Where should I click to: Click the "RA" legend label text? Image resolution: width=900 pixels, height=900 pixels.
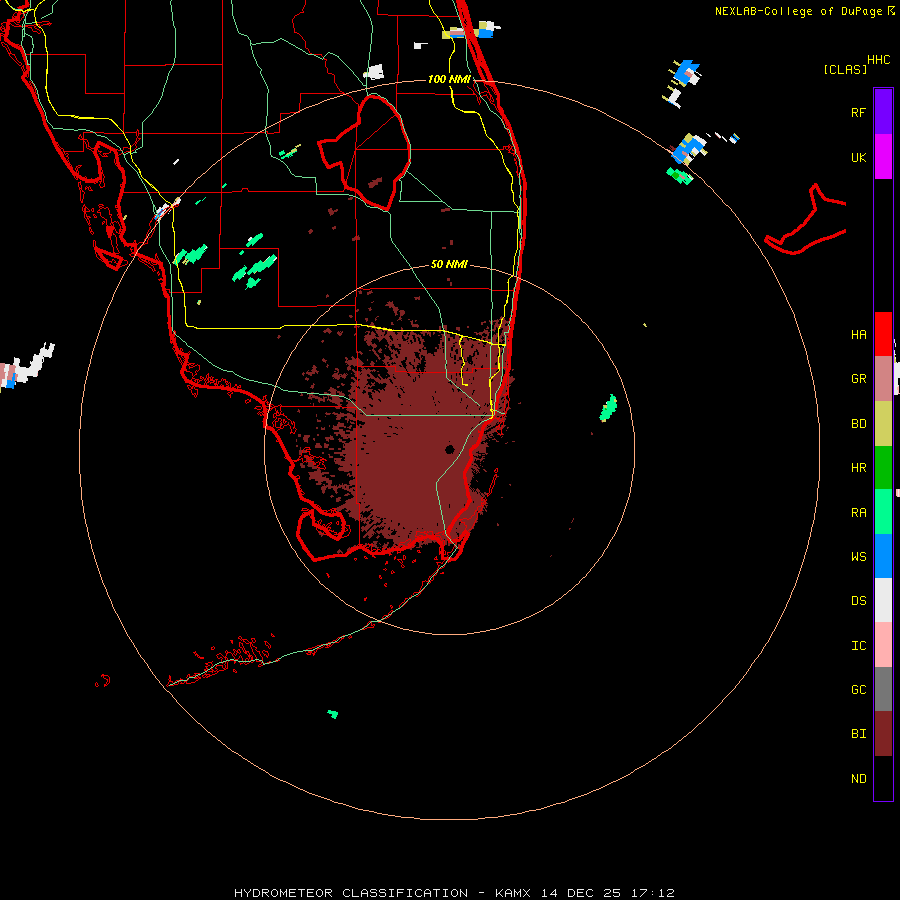pos(858,512)
